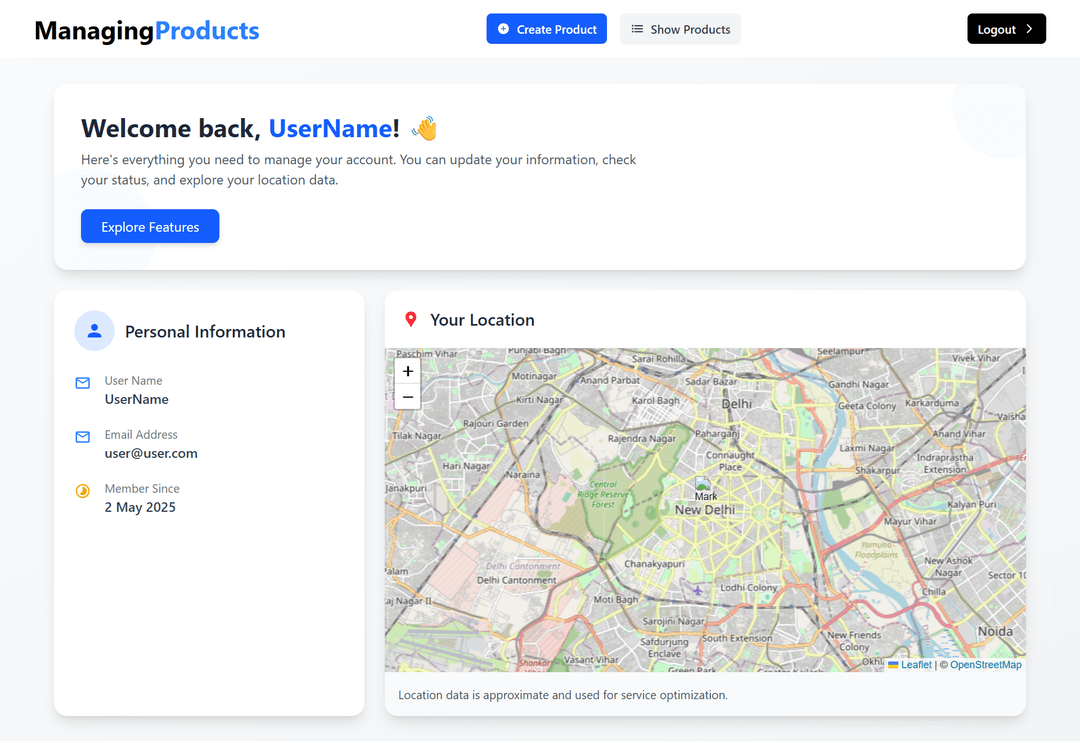1080x743 pixels.
Task: Click the UserName value under User Name
Action: pos(136,399)
